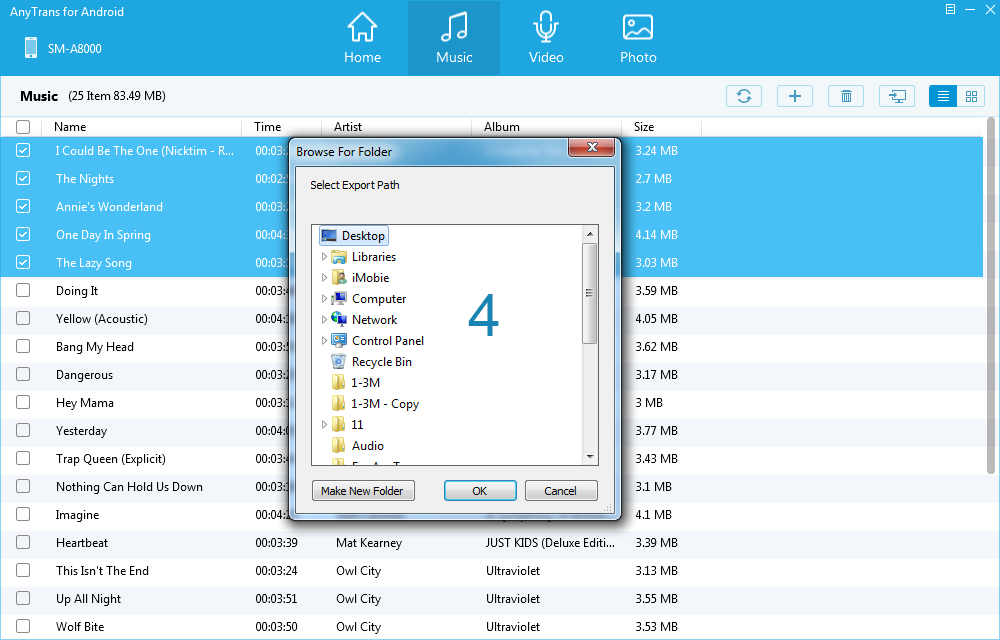Uncheck One Day In Spring song

[23, 235]
